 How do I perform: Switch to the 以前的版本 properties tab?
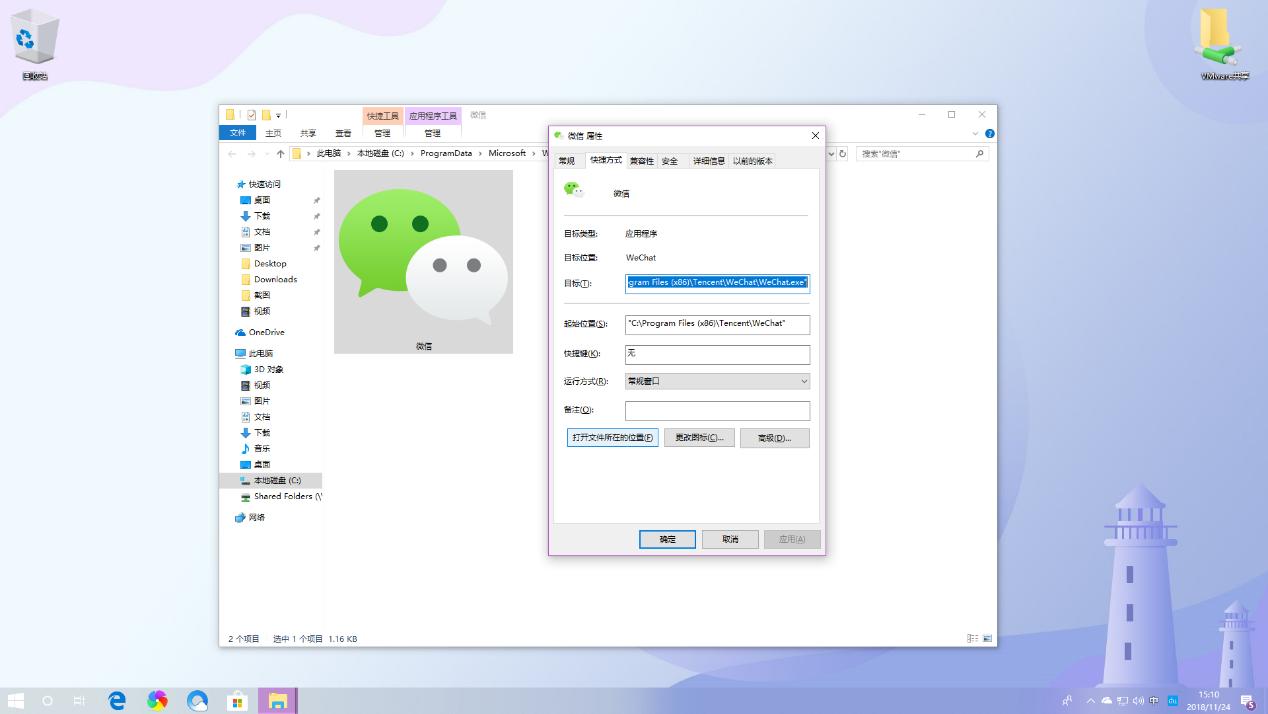[x=753, y=160]
